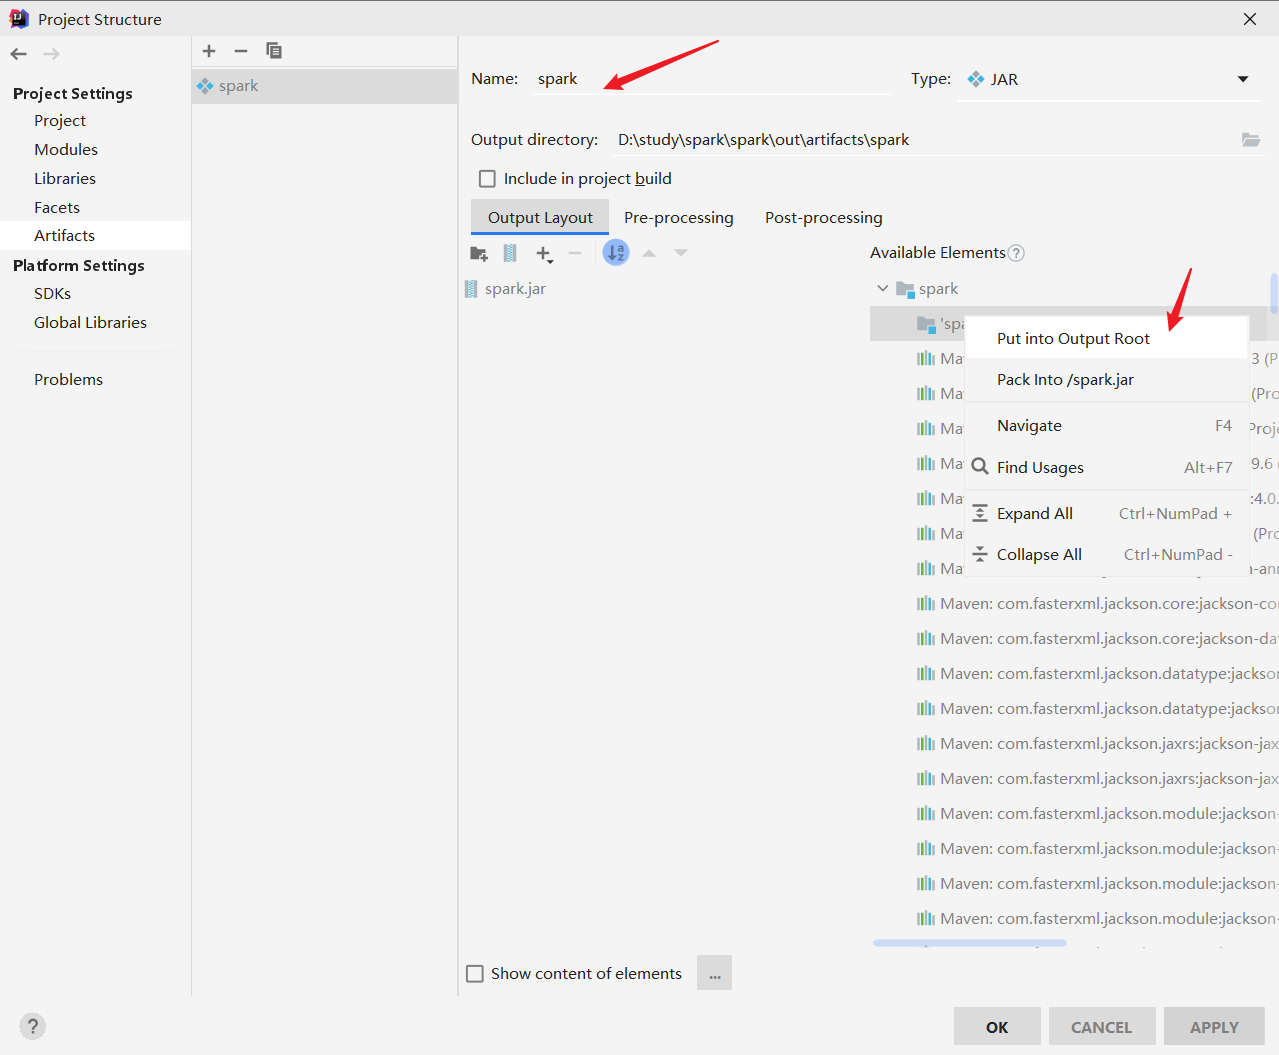Open Modules settings page

[66, 150]
